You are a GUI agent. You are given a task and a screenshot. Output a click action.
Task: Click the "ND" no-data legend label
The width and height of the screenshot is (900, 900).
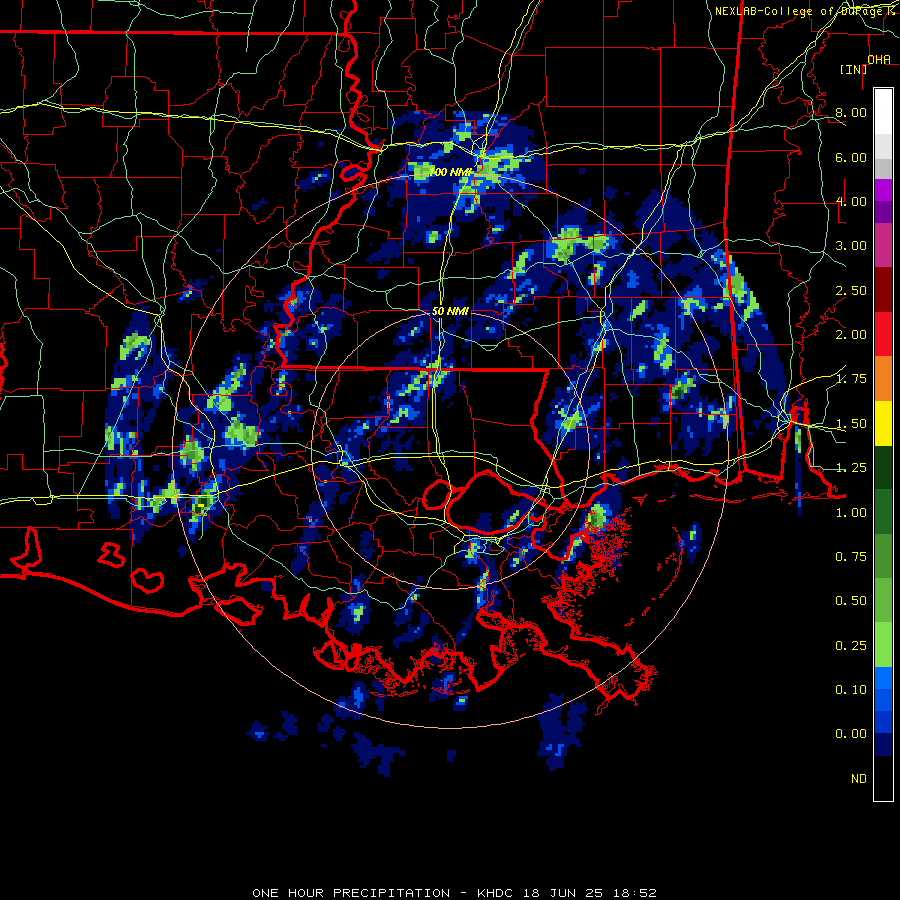pos(859,779)
